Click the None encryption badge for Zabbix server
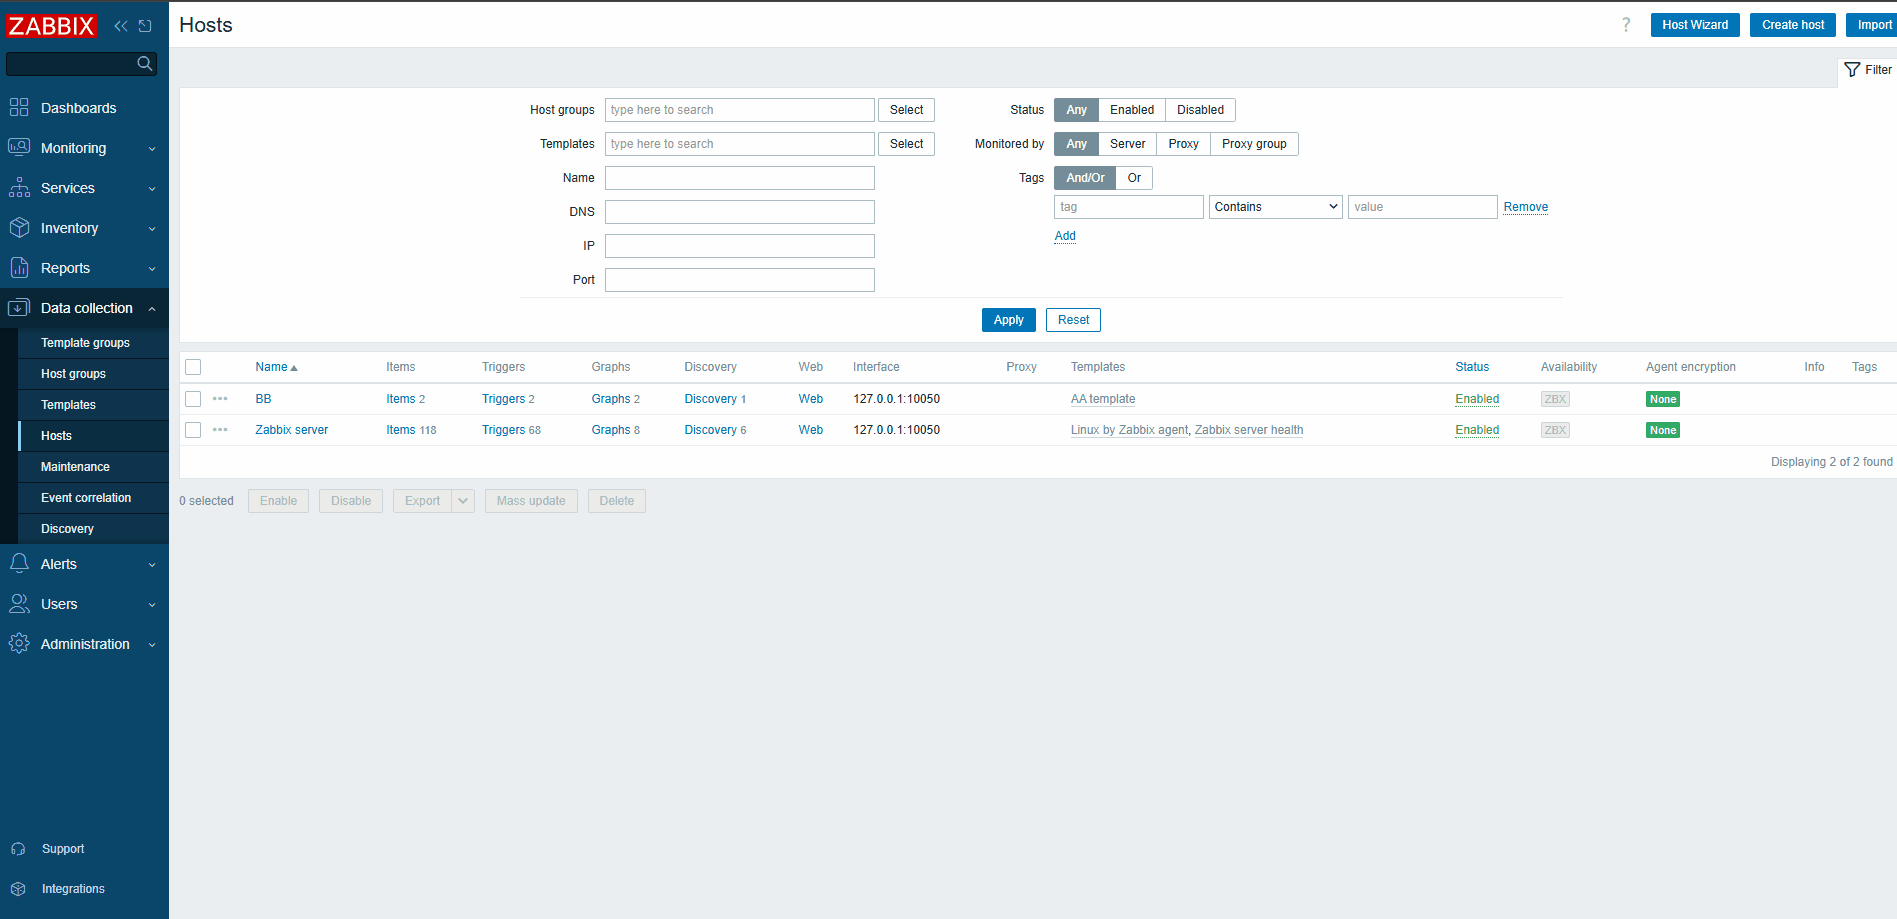 [1663, 430]
